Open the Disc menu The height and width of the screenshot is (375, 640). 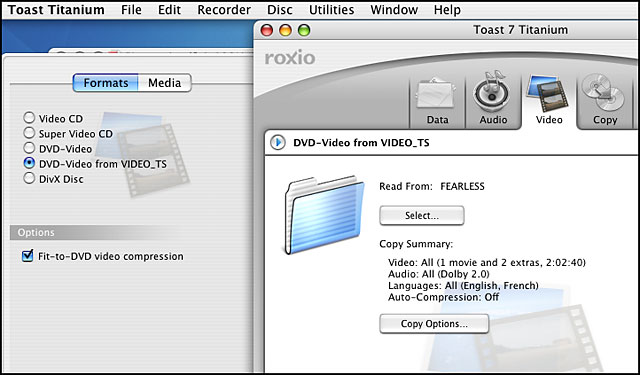coord(280,10)
